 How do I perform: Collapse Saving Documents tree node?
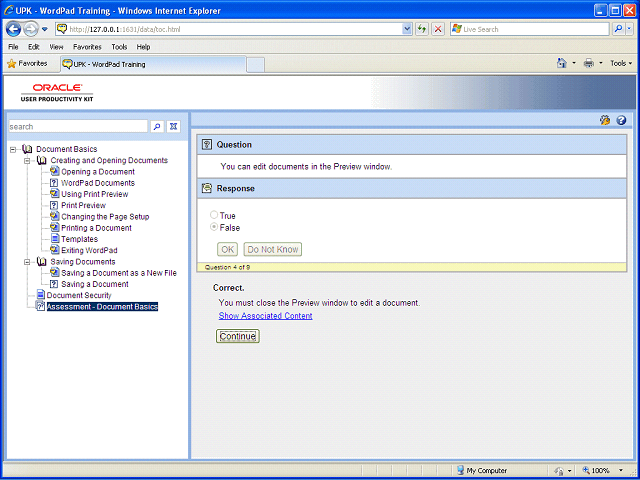[x=27, y=262]
